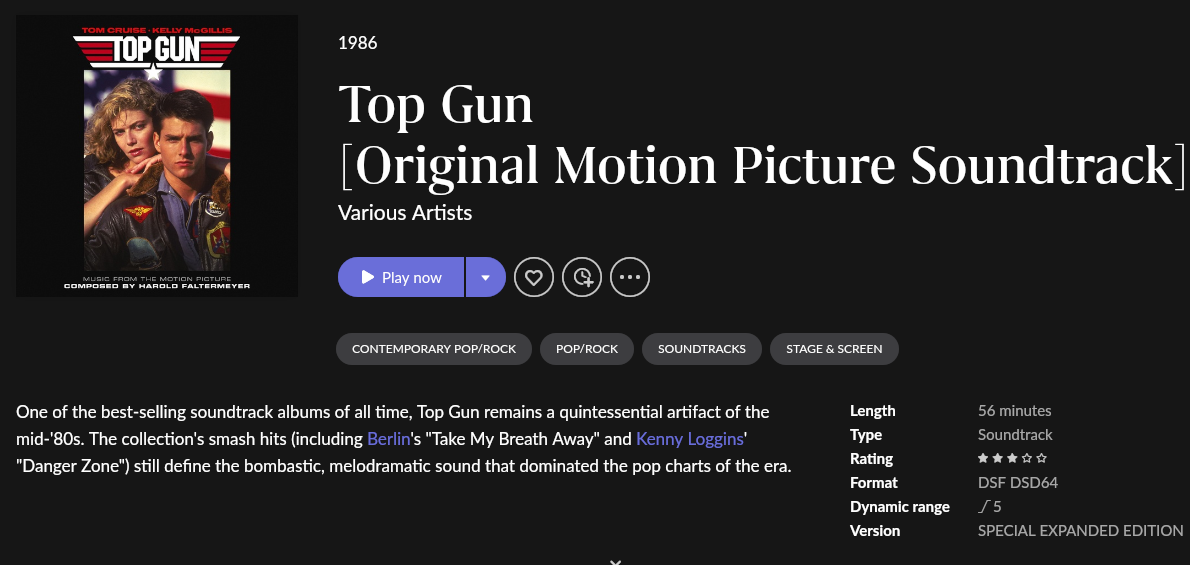Expand the album review with bottom chevron
Image resolution: width=1190 pixels, height=565 pixels.
click(x=615, y=561)
